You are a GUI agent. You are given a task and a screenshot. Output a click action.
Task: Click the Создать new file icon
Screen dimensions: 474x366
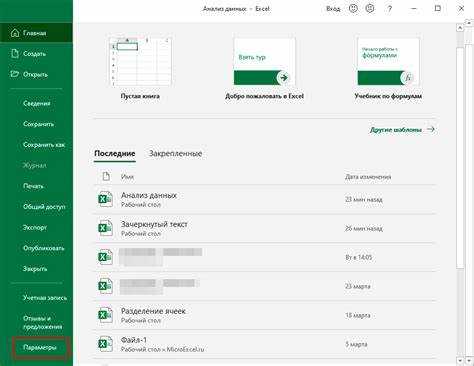pos(15,53)
